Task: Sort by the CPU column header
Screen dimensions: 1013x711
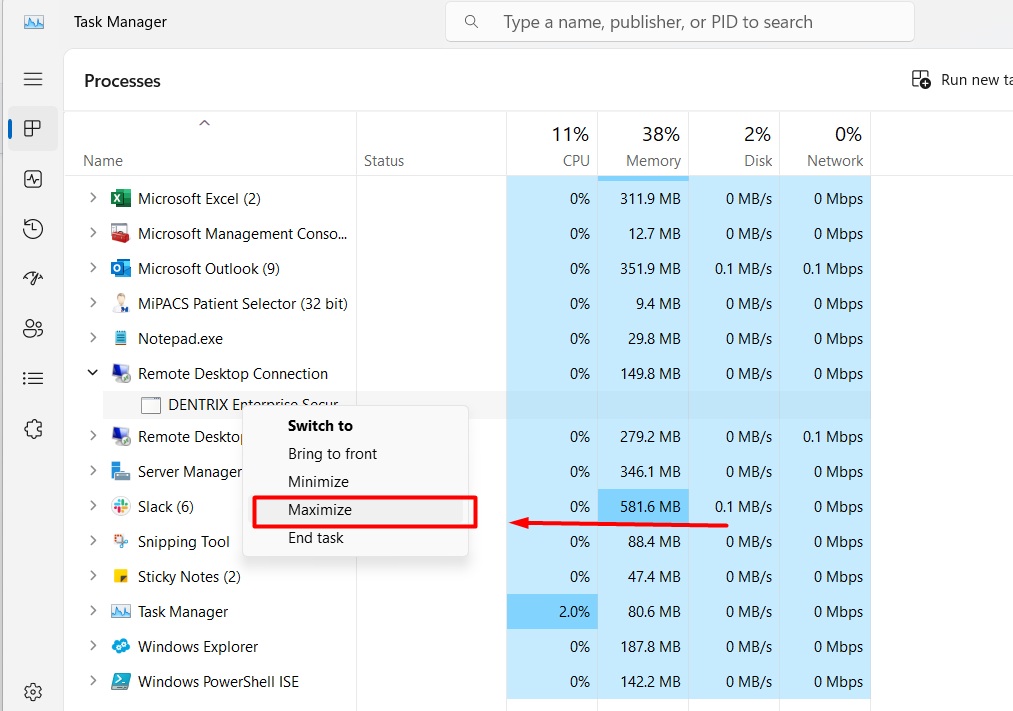Action: tap(552, 143)
